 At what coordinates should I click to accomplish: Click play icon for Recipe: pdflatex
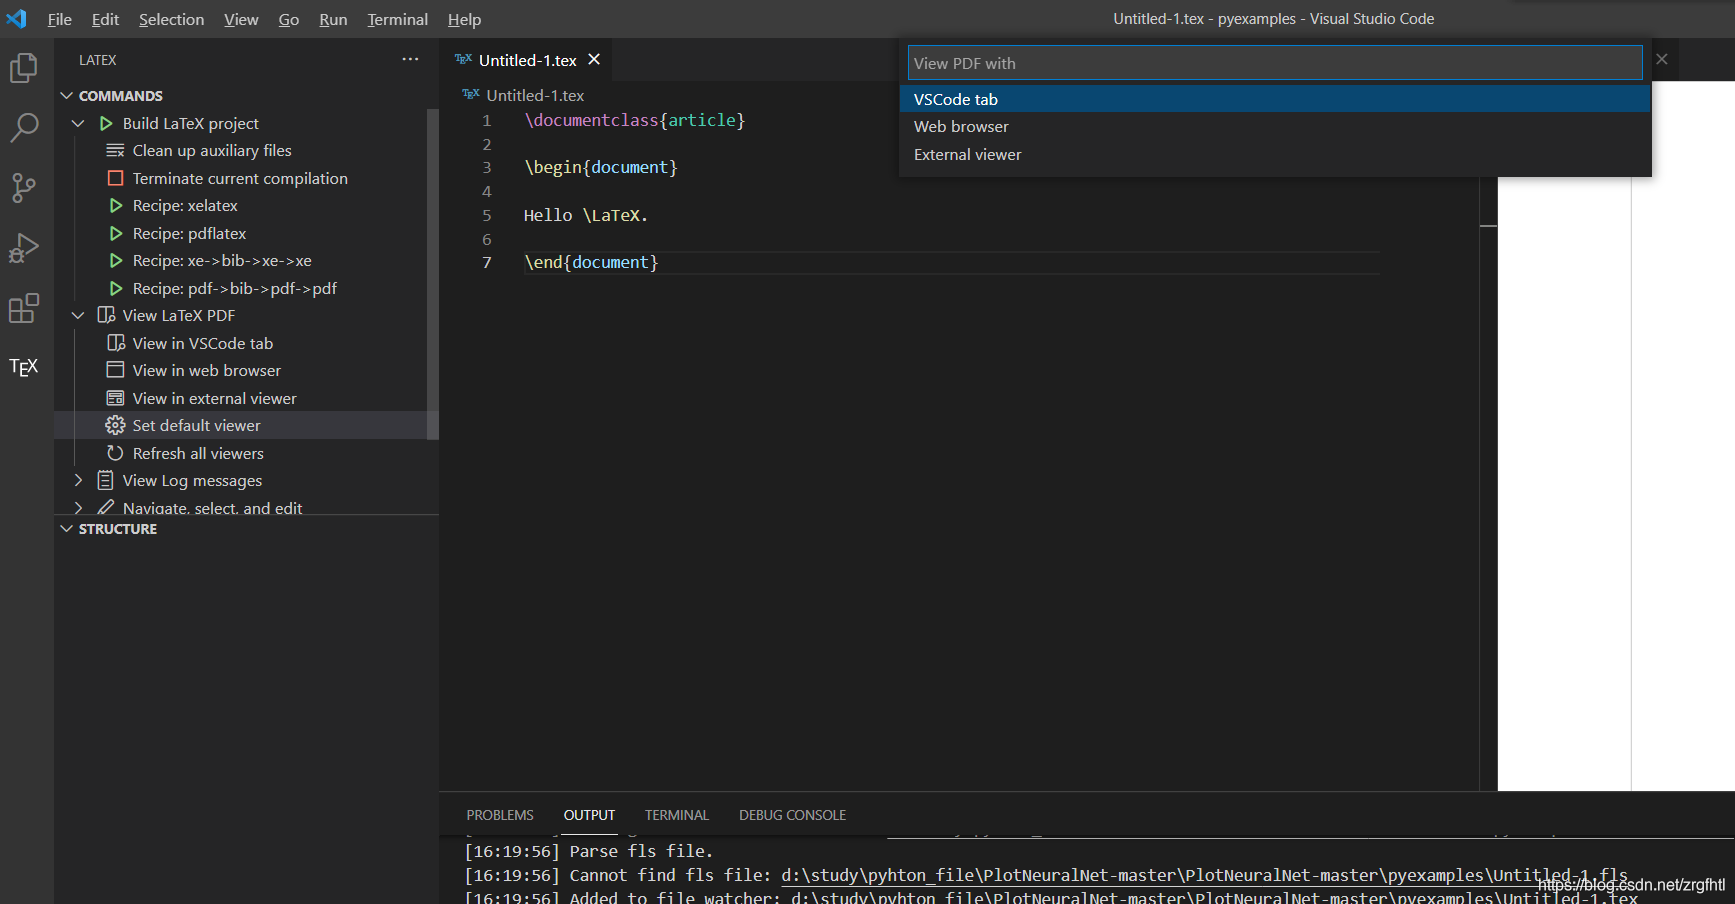point(116,233)
